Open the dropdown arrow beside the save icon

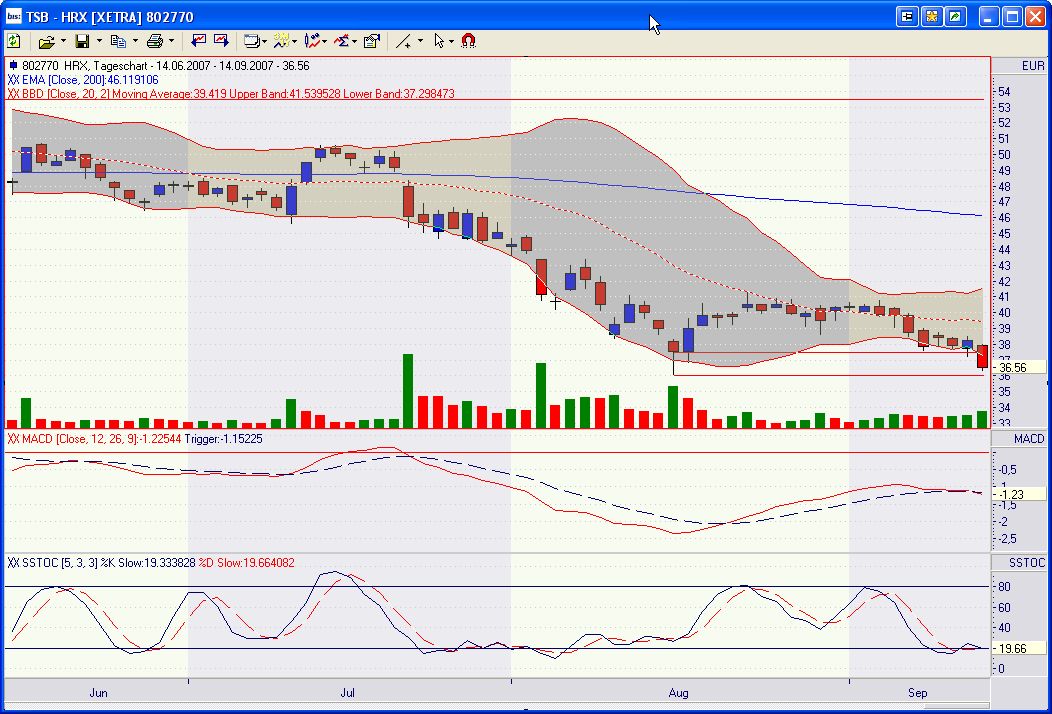(x=97, y=41)
